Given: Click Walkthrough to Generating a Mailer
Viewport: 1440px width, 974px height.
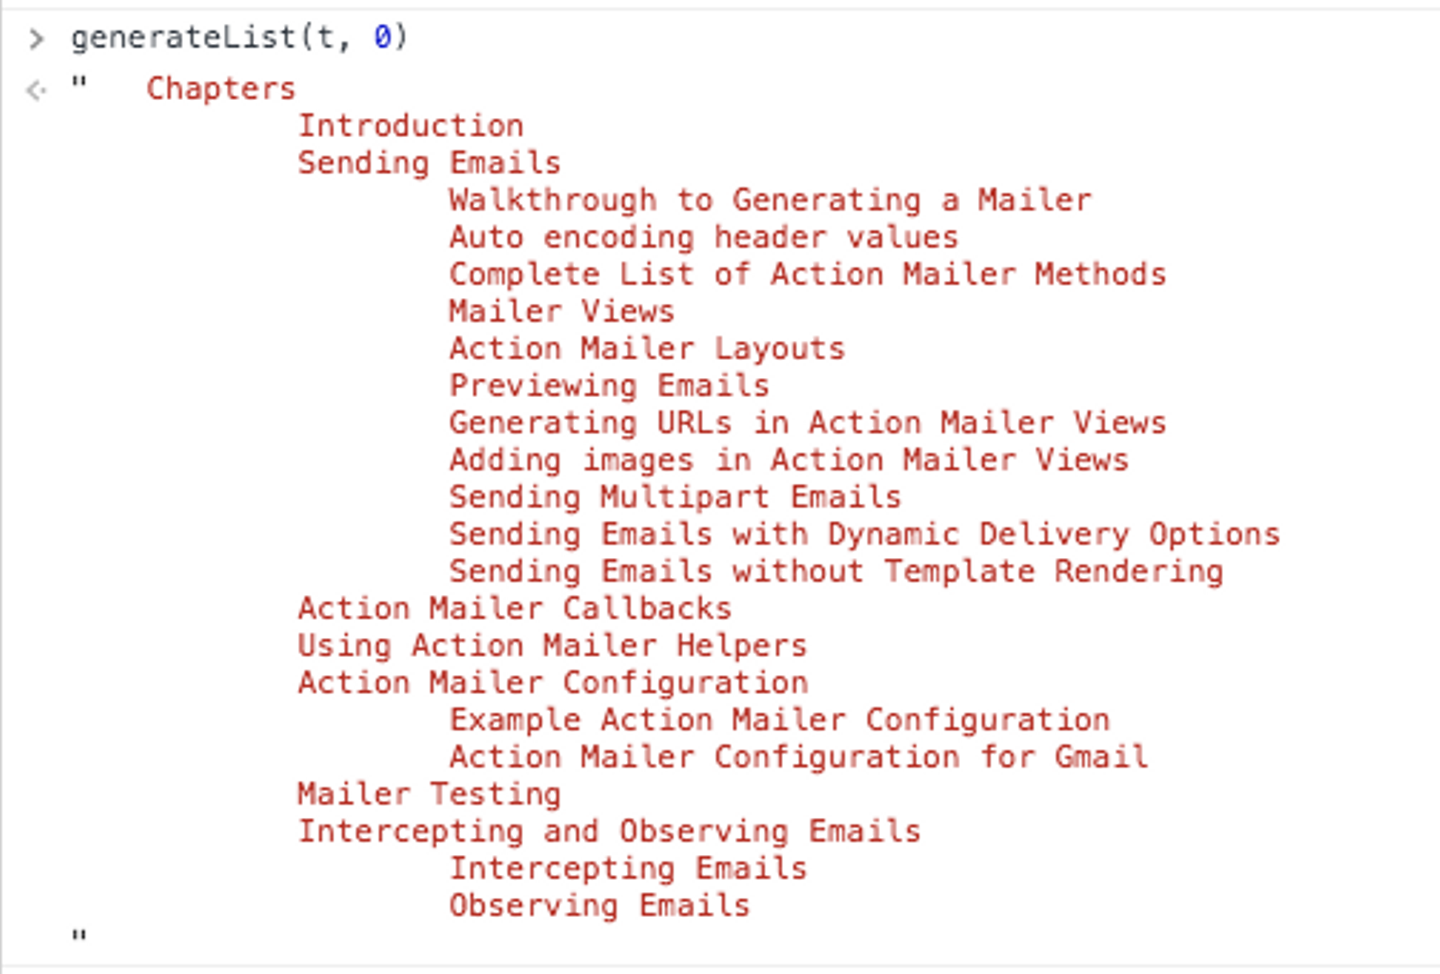Looking at the screenshot, I should click(769, 200).
